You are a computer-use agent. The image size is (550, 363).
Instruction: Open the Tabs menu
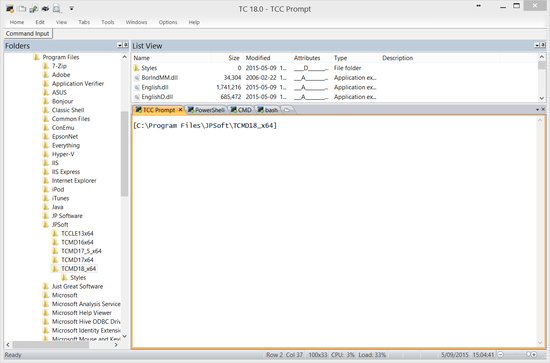tap(84, 22)
